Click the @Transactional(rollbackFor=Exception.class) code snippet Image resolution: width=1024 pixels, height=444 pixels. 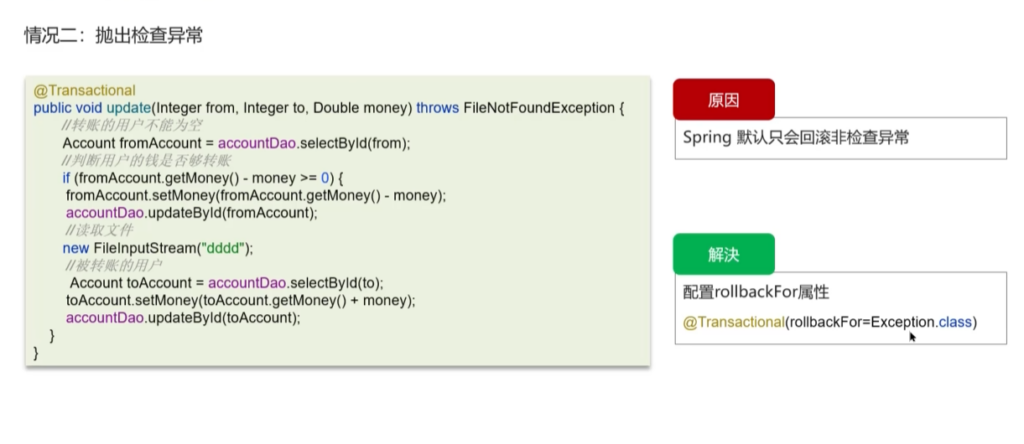coord(829,322)
